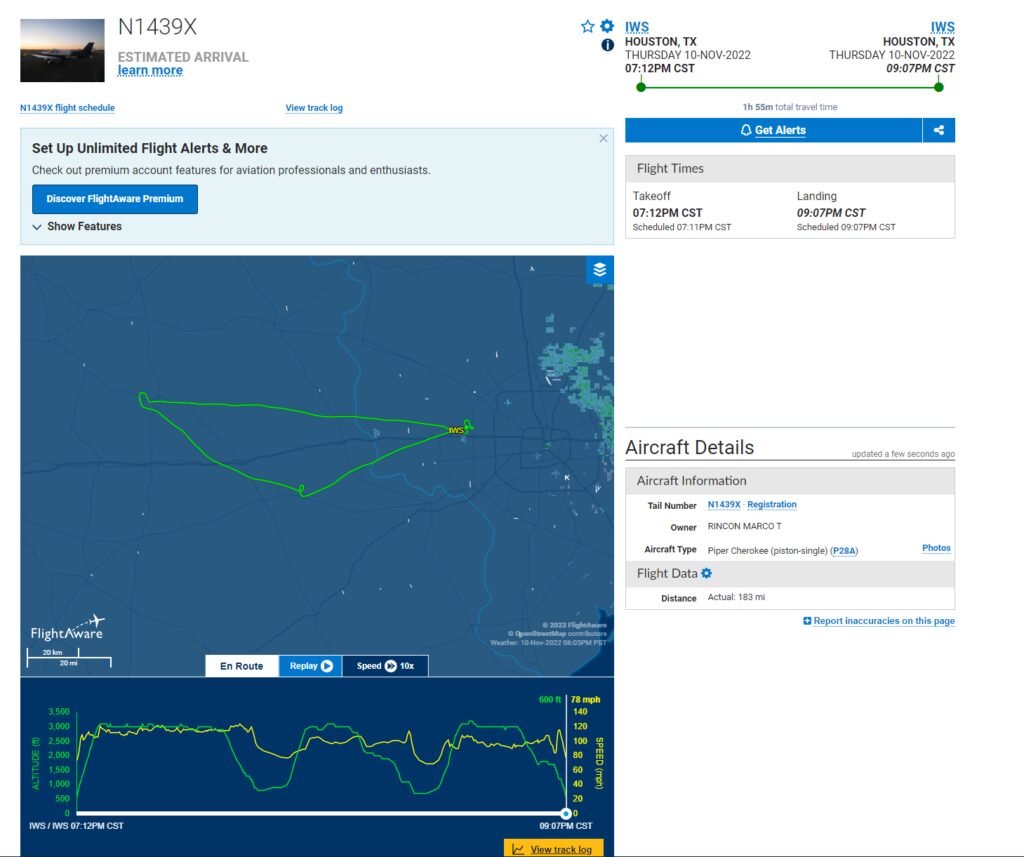This screenshot has height=857, width=1024.
Task: Open the map layers icon
Action: pos(600,269)
